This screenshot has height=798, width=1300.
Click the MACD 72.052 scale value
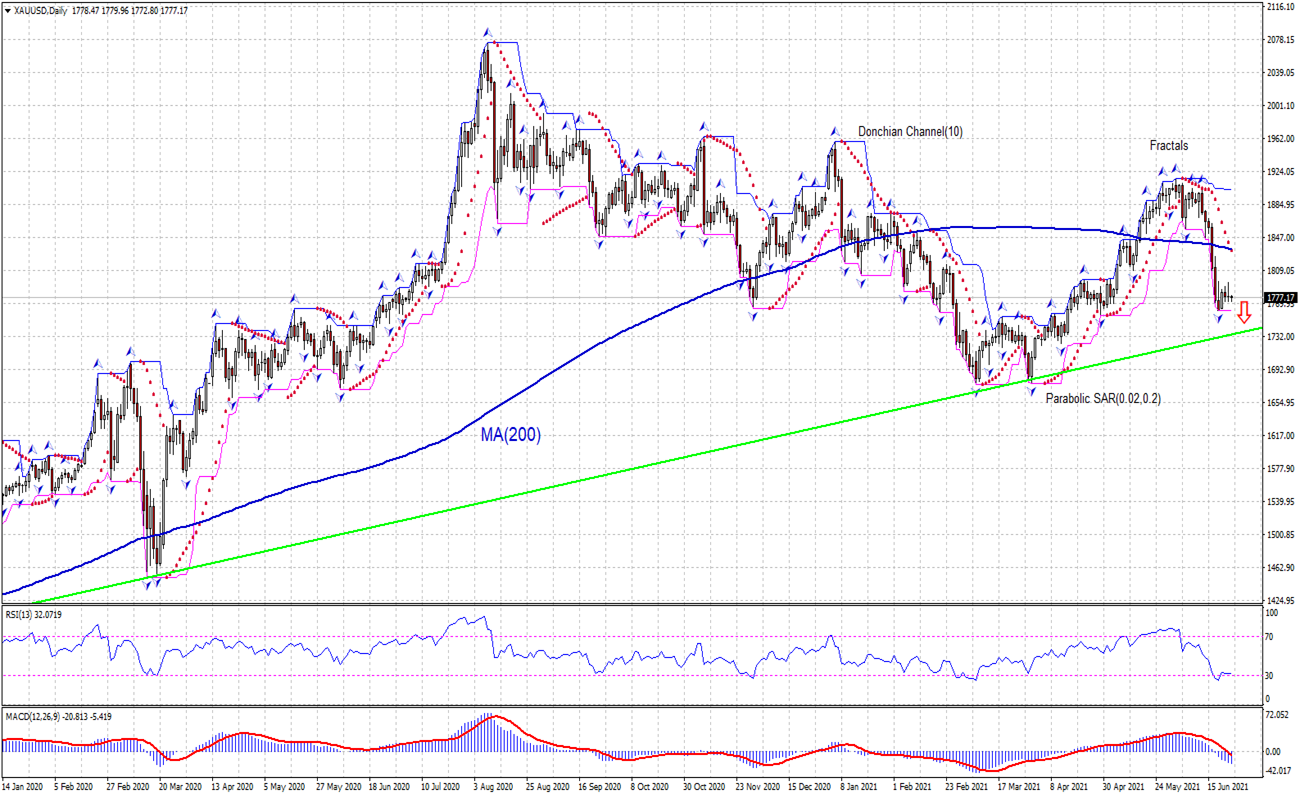coord(1277,717)
